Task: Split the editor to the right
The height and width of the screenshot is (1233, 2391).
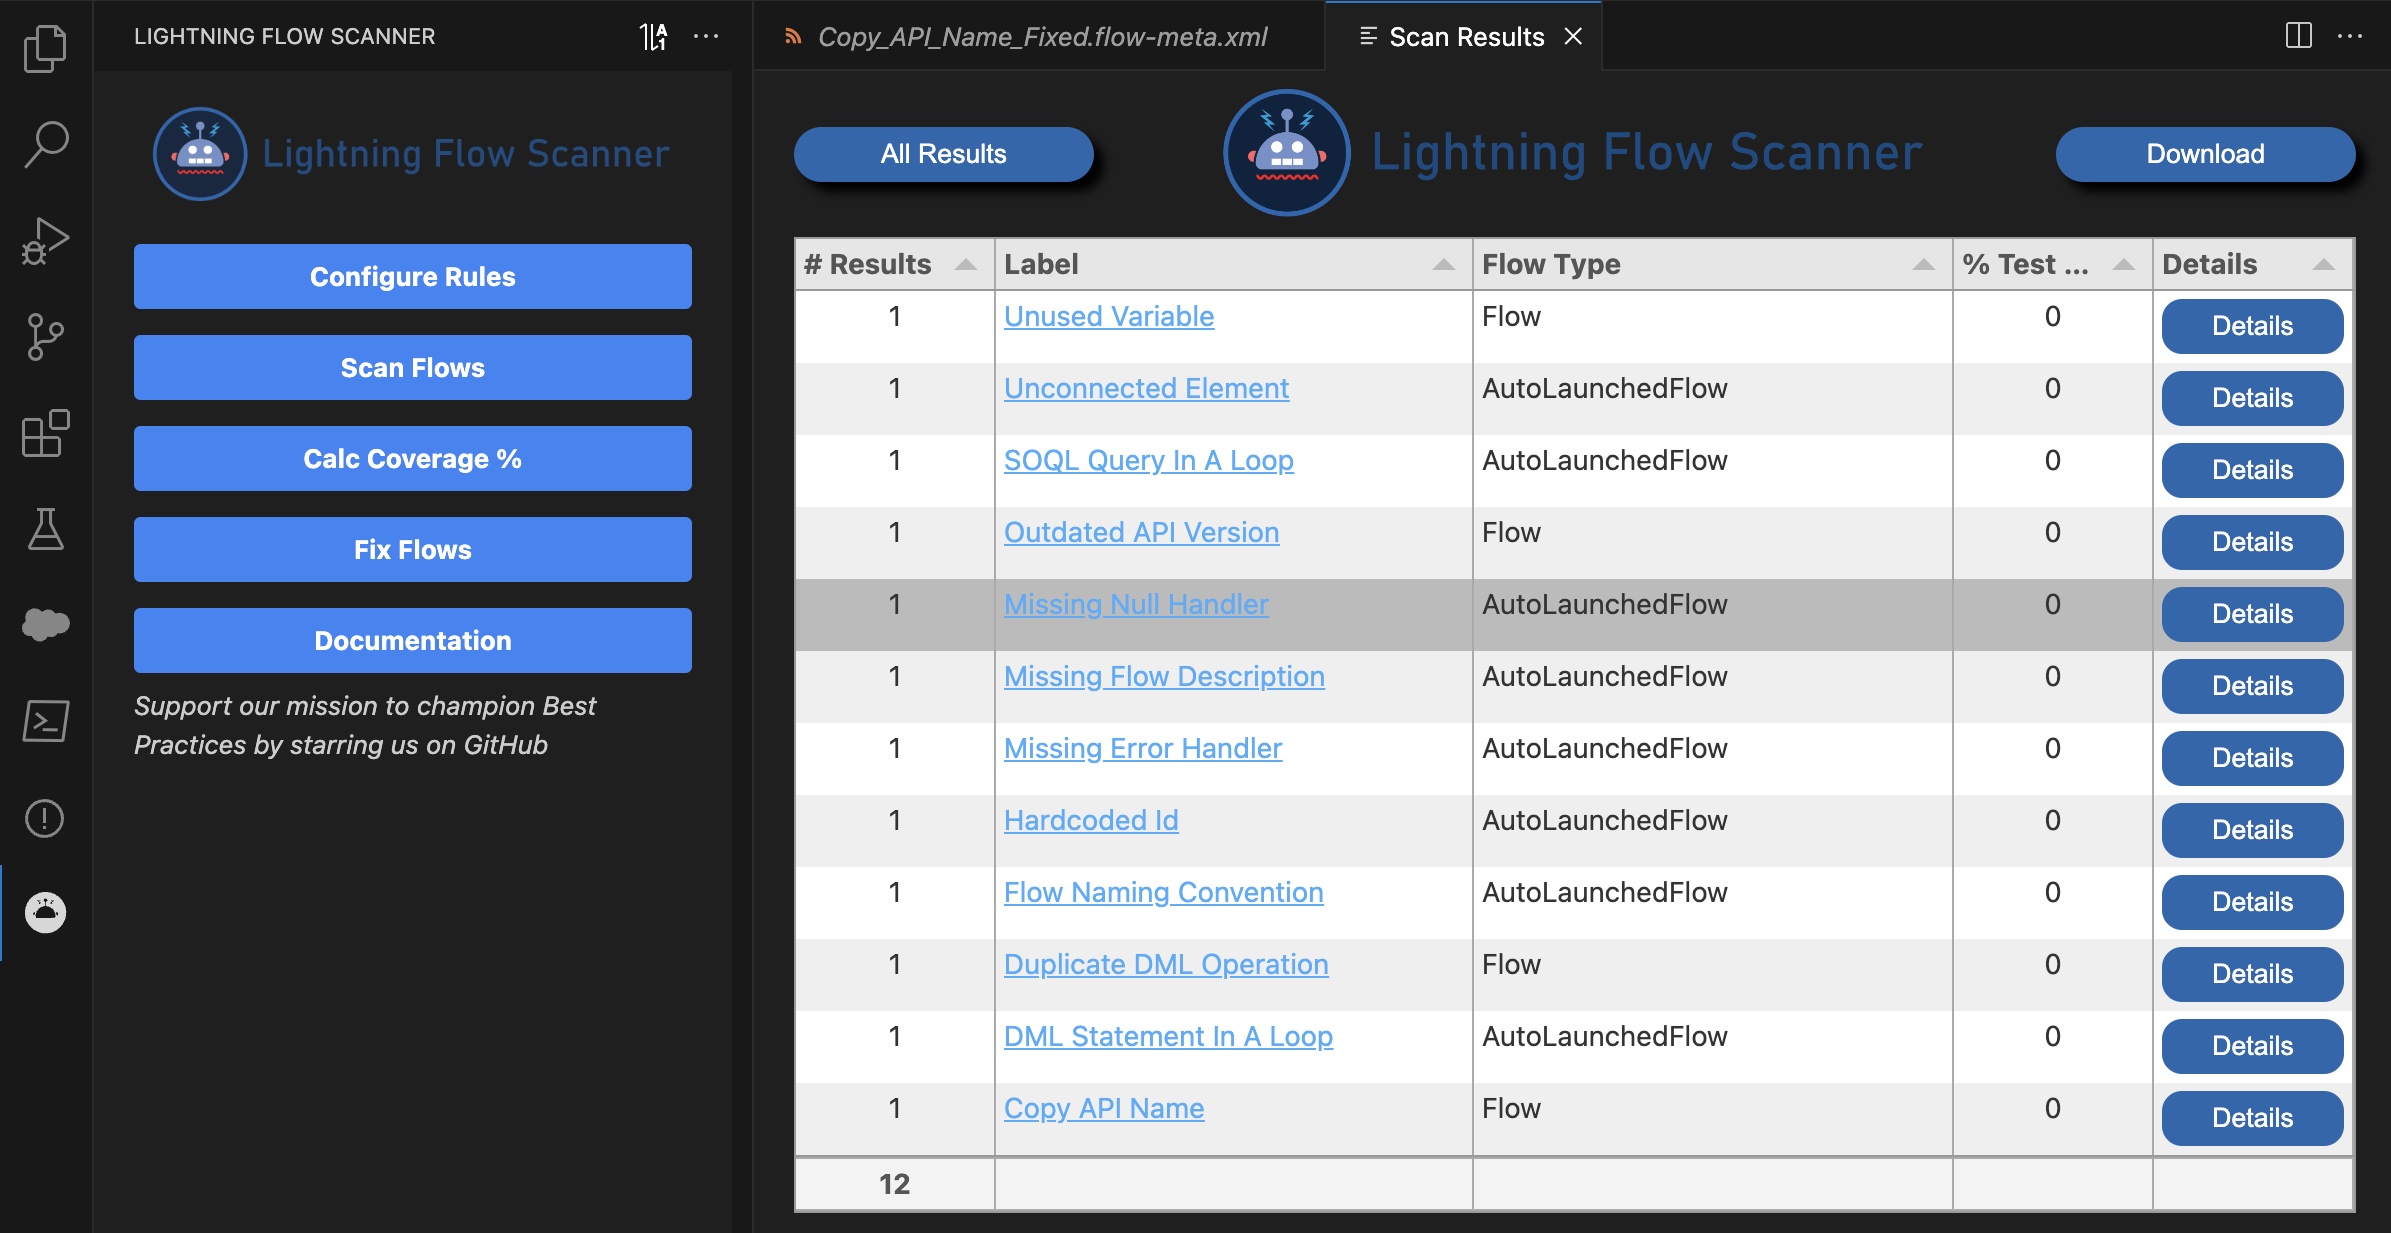Action: coord(2298,36)
